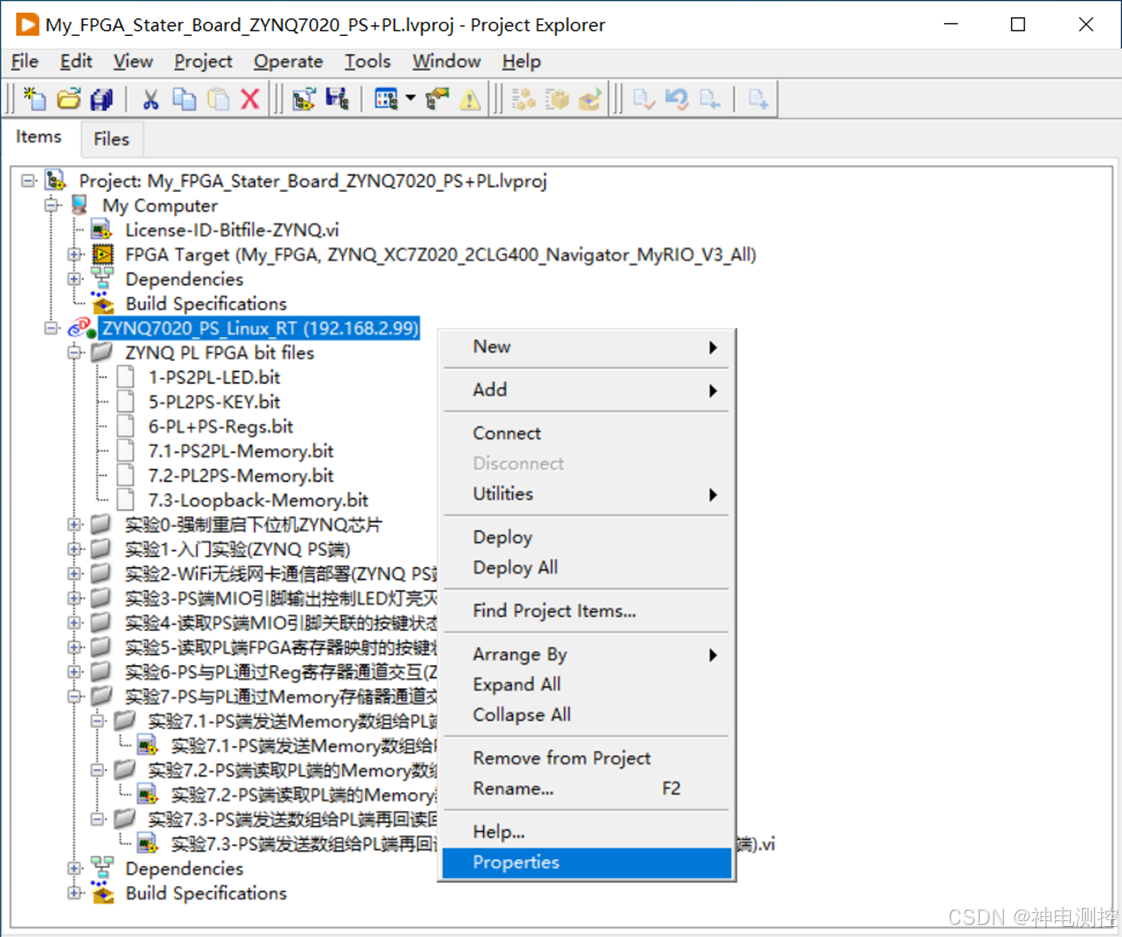Choose Rename... from the context menu

coord(587,789)
